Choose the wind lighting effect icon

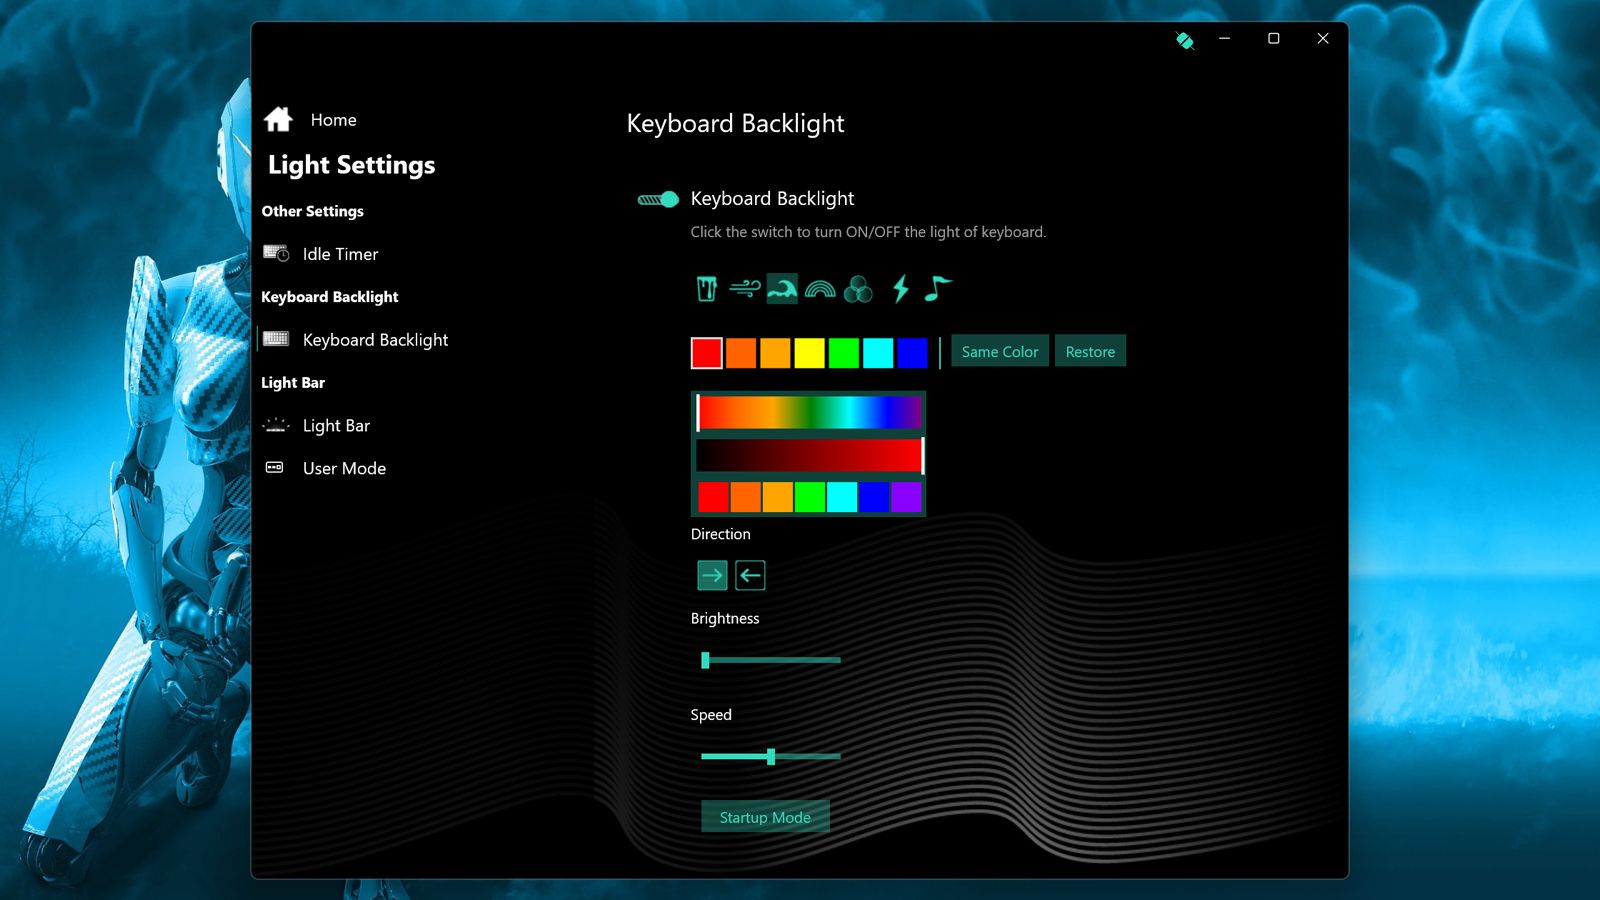click(x=745, y=289)
